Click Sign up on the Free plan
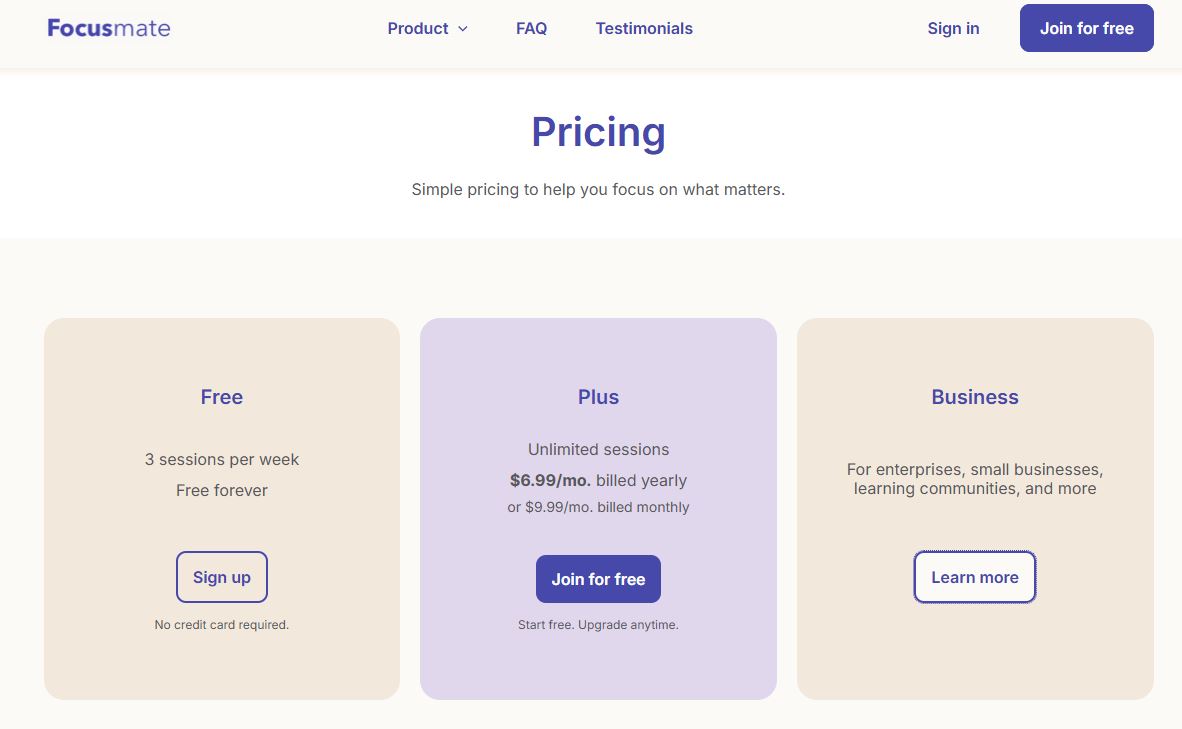The image size is (1182, 729). click(221, 577)
